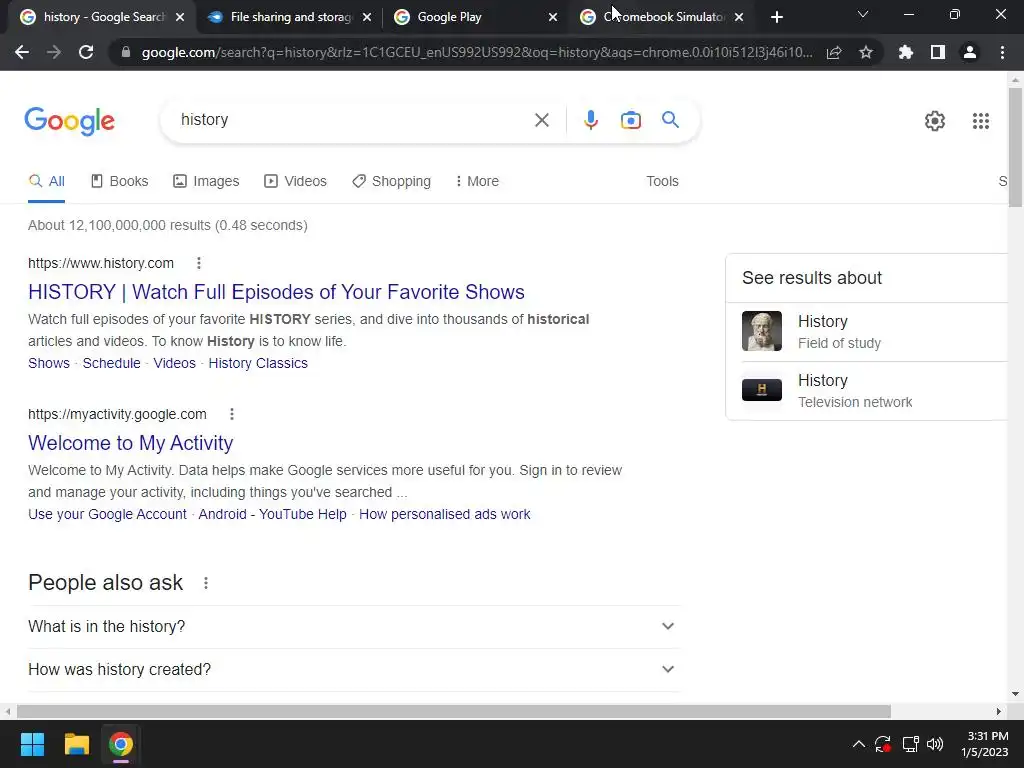The width and height of the screenshot is (1024, 768).
Task: Open the volume speaker tray icon
Action: pos(935,744)
